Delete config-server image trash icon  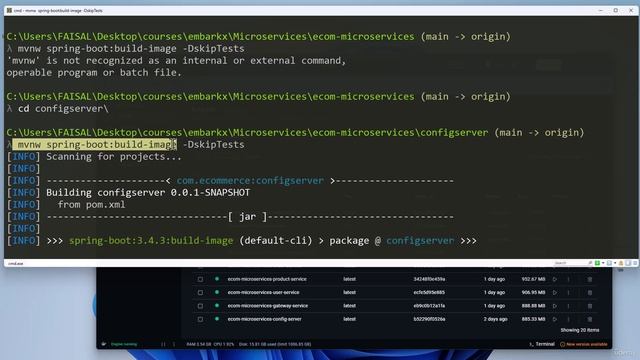[x=589, y=319]
